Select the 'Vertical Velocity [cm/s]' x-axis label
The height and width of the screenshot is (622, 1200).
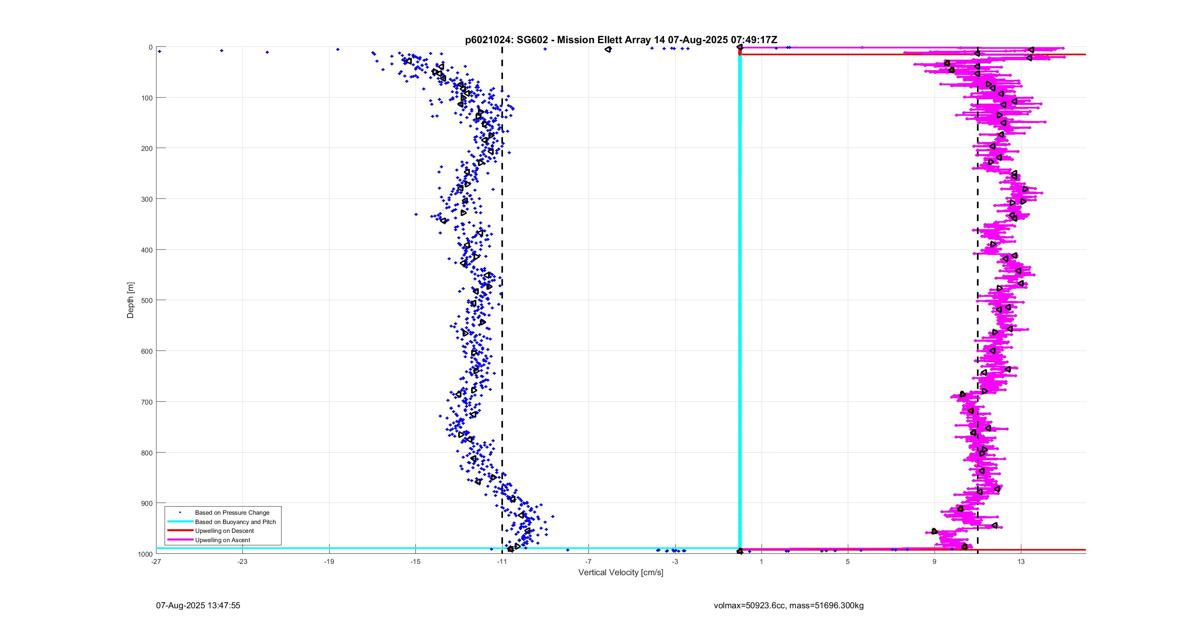pos(621,572)
